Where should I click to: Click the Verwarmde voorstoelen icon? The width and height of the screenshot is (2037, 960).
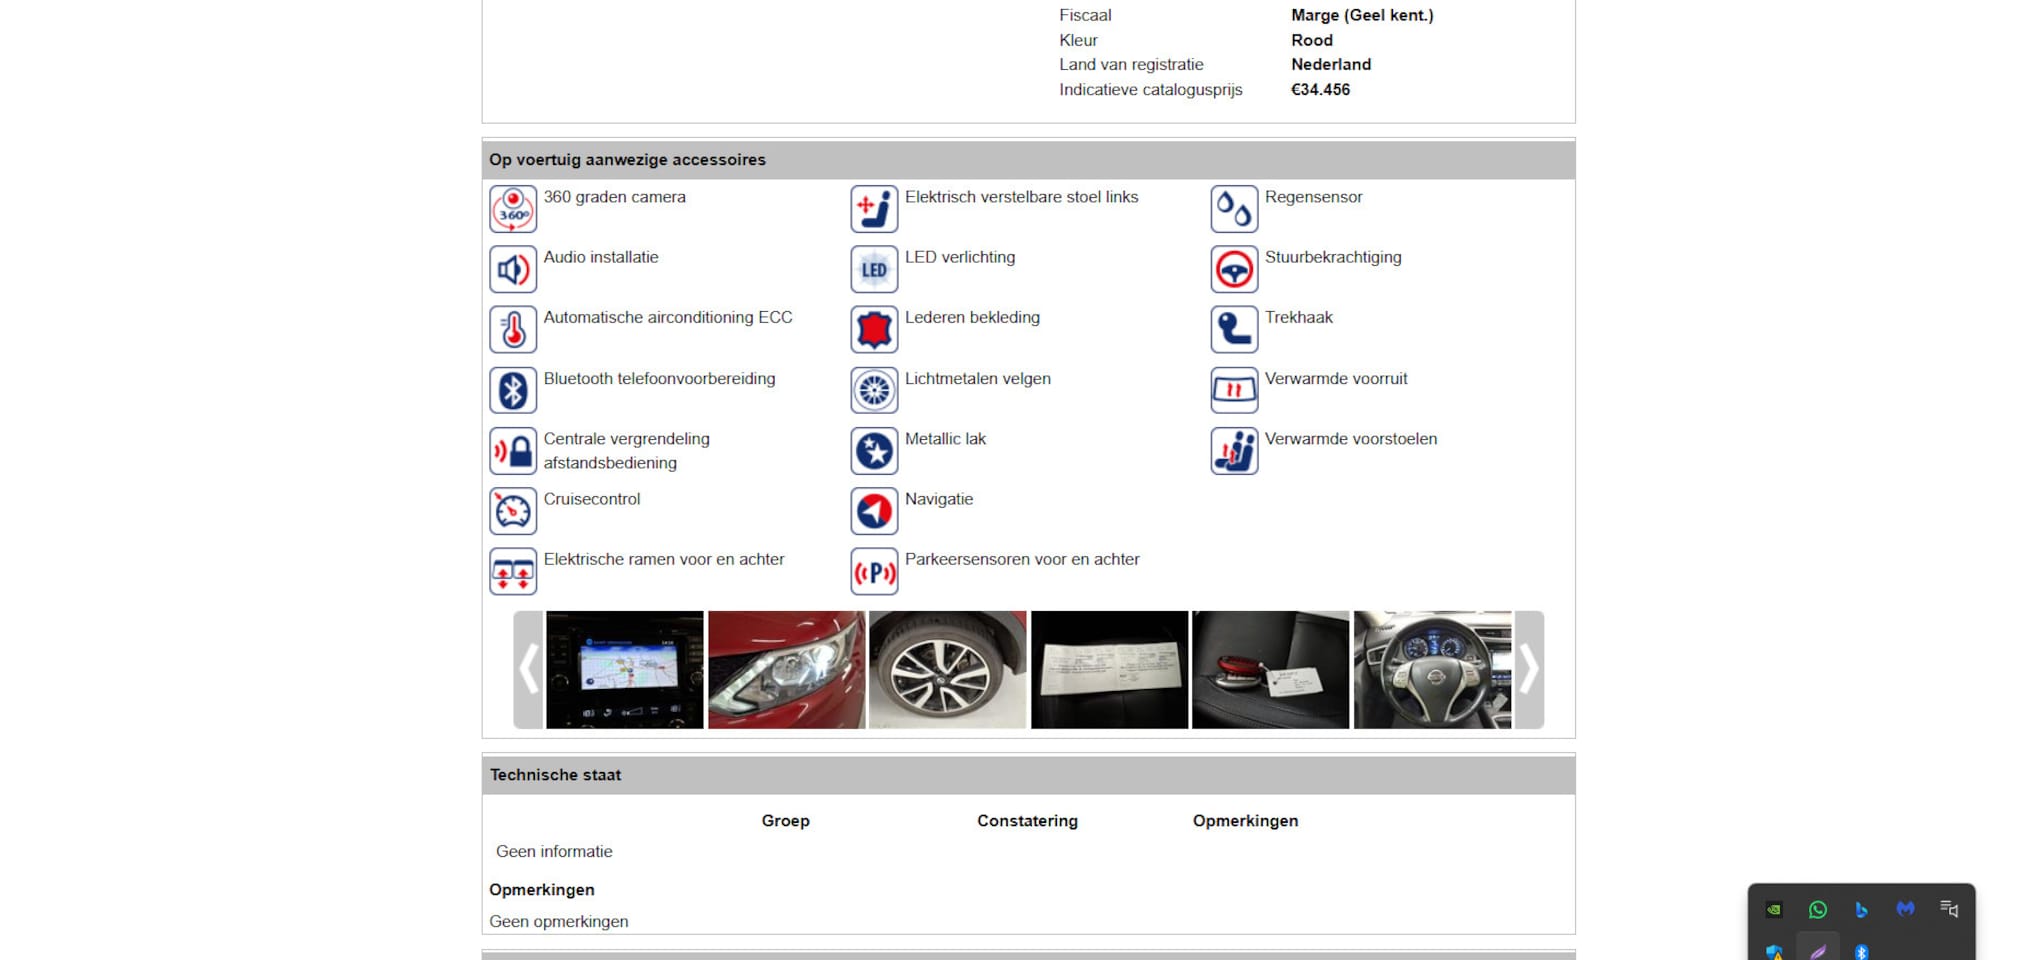(1234, 451)
